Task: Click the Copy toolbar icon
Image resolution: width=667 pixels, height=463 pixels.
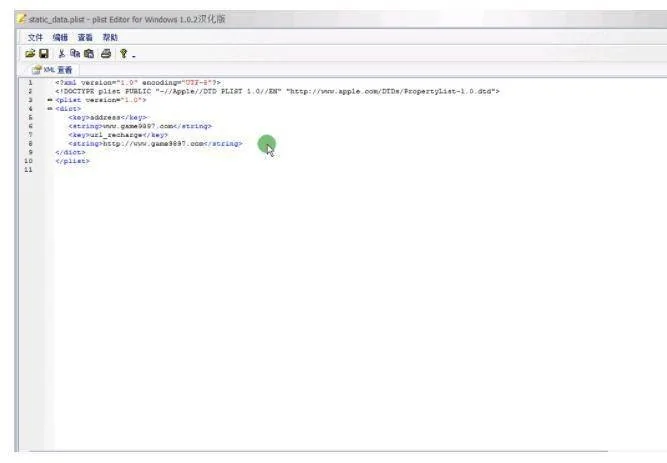Action: tap(75, 53)
